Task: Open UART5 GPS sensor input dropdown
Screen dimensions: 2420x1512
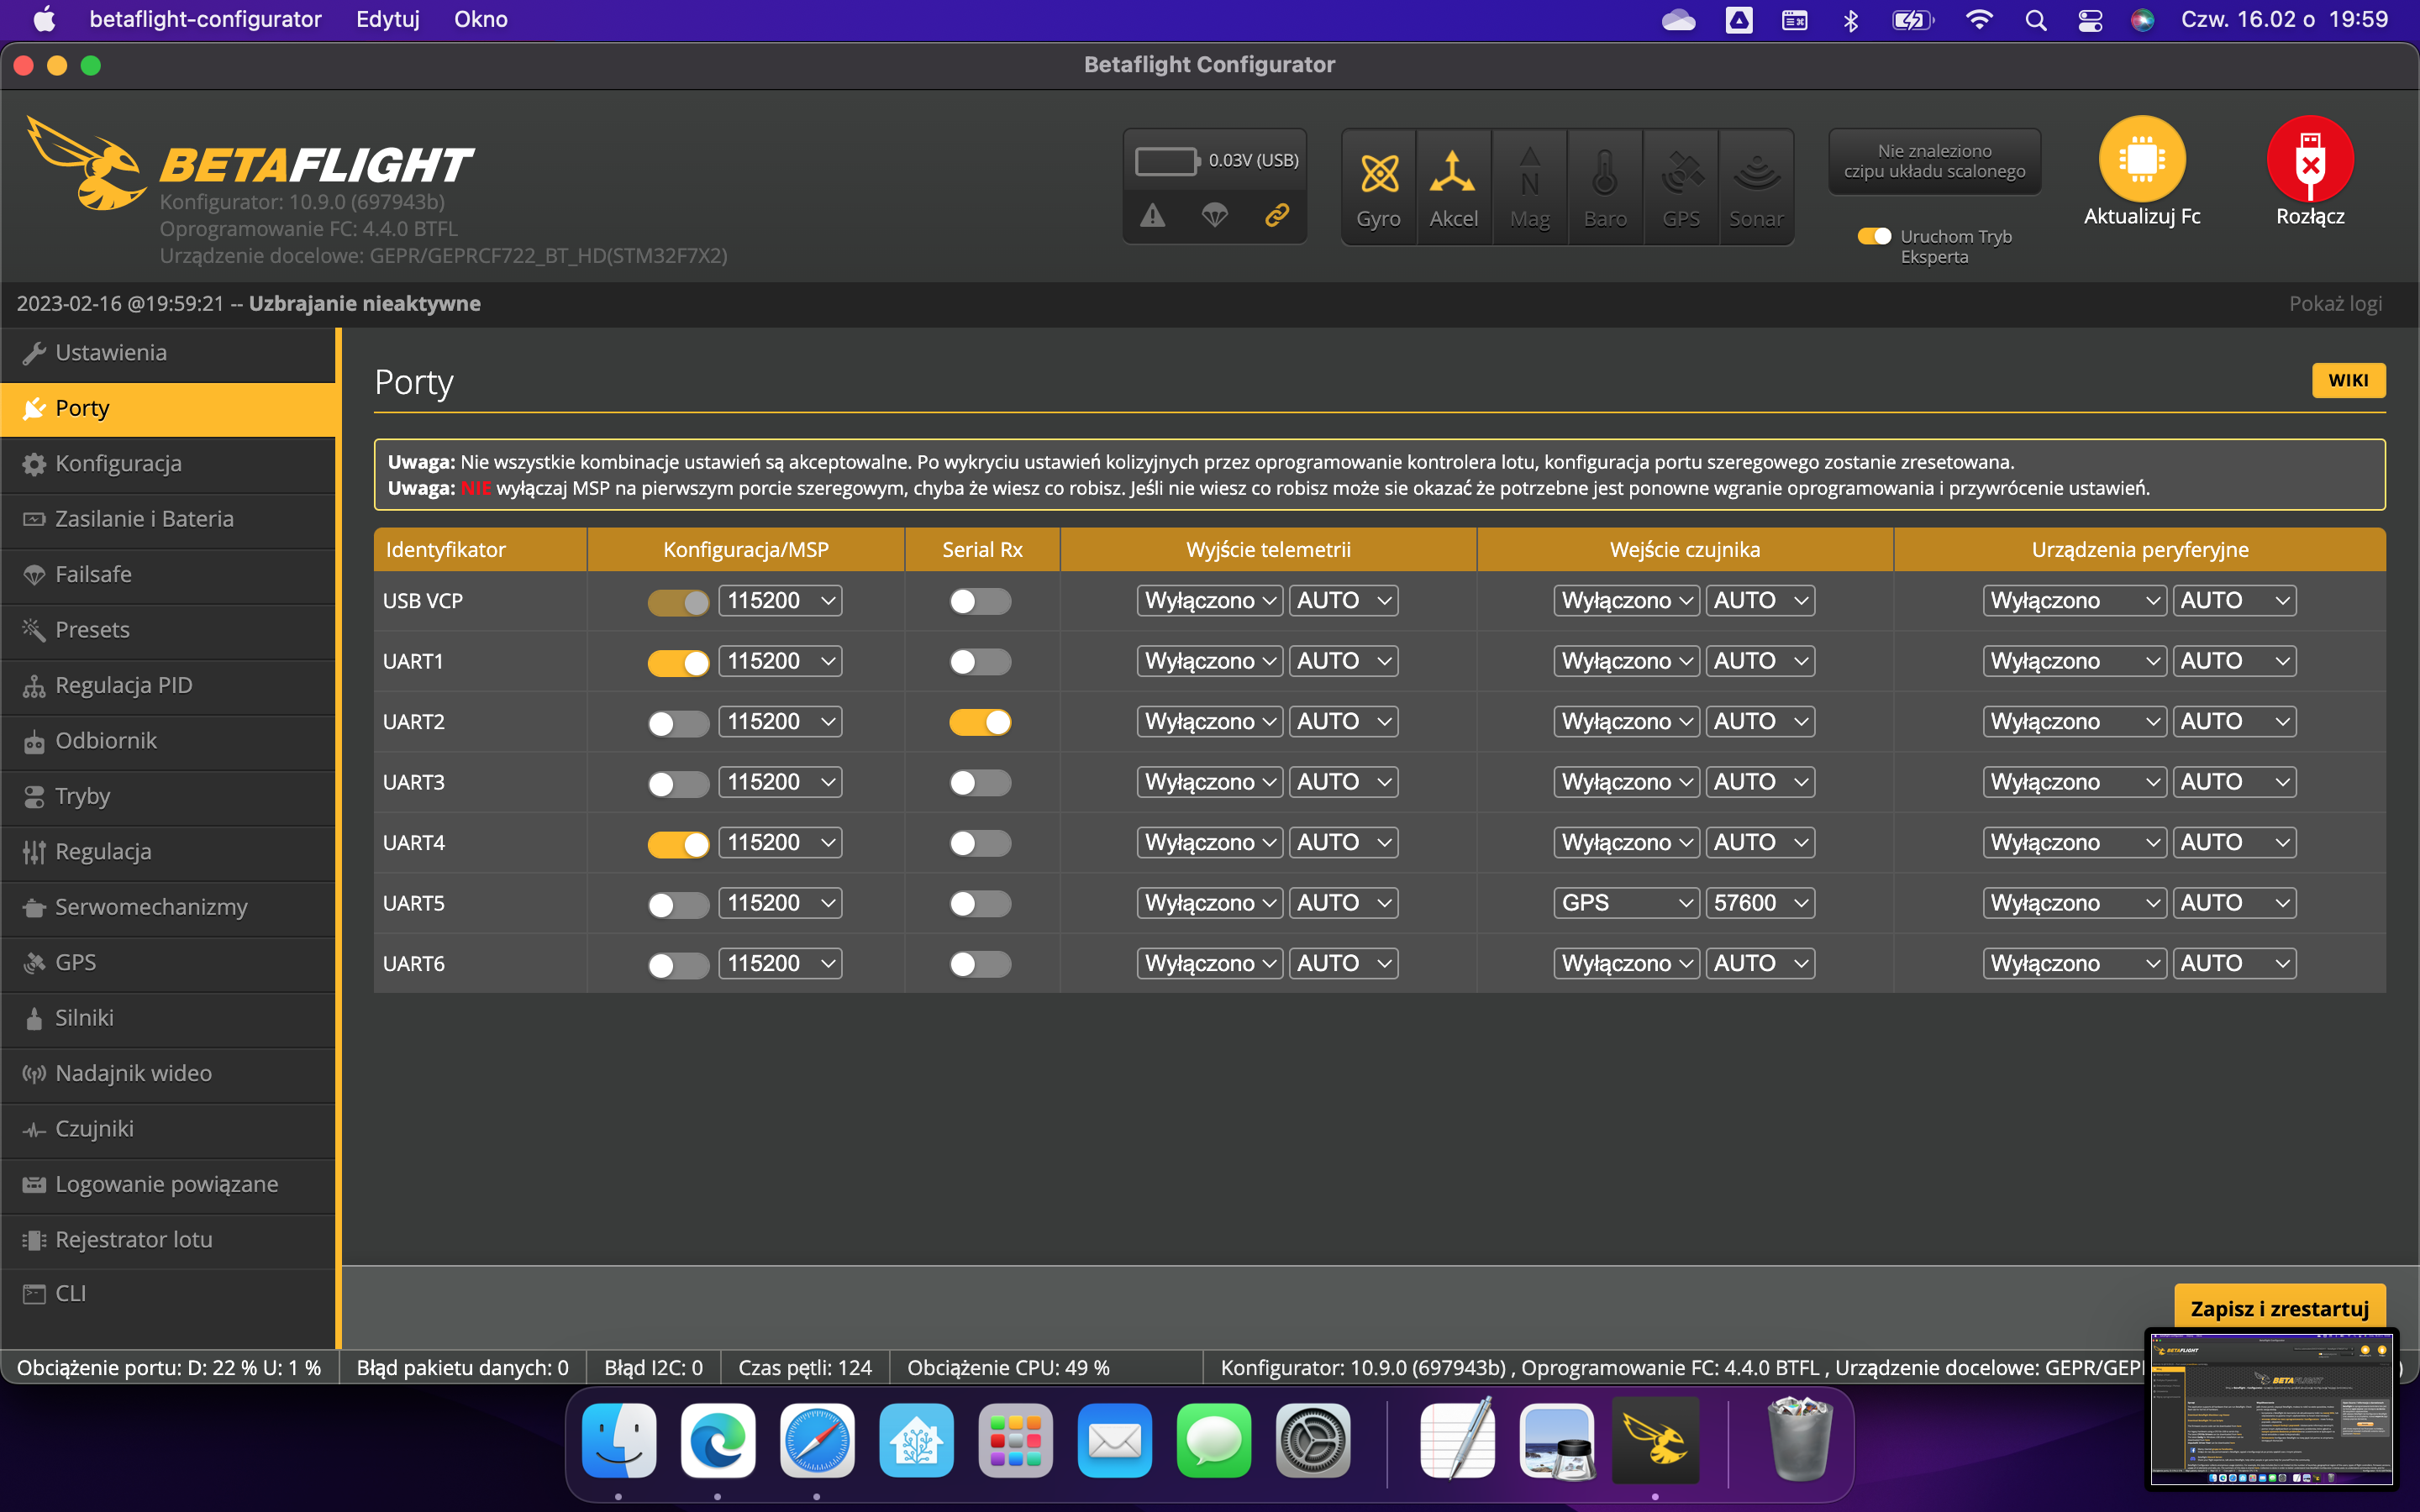Action: 1626,903
